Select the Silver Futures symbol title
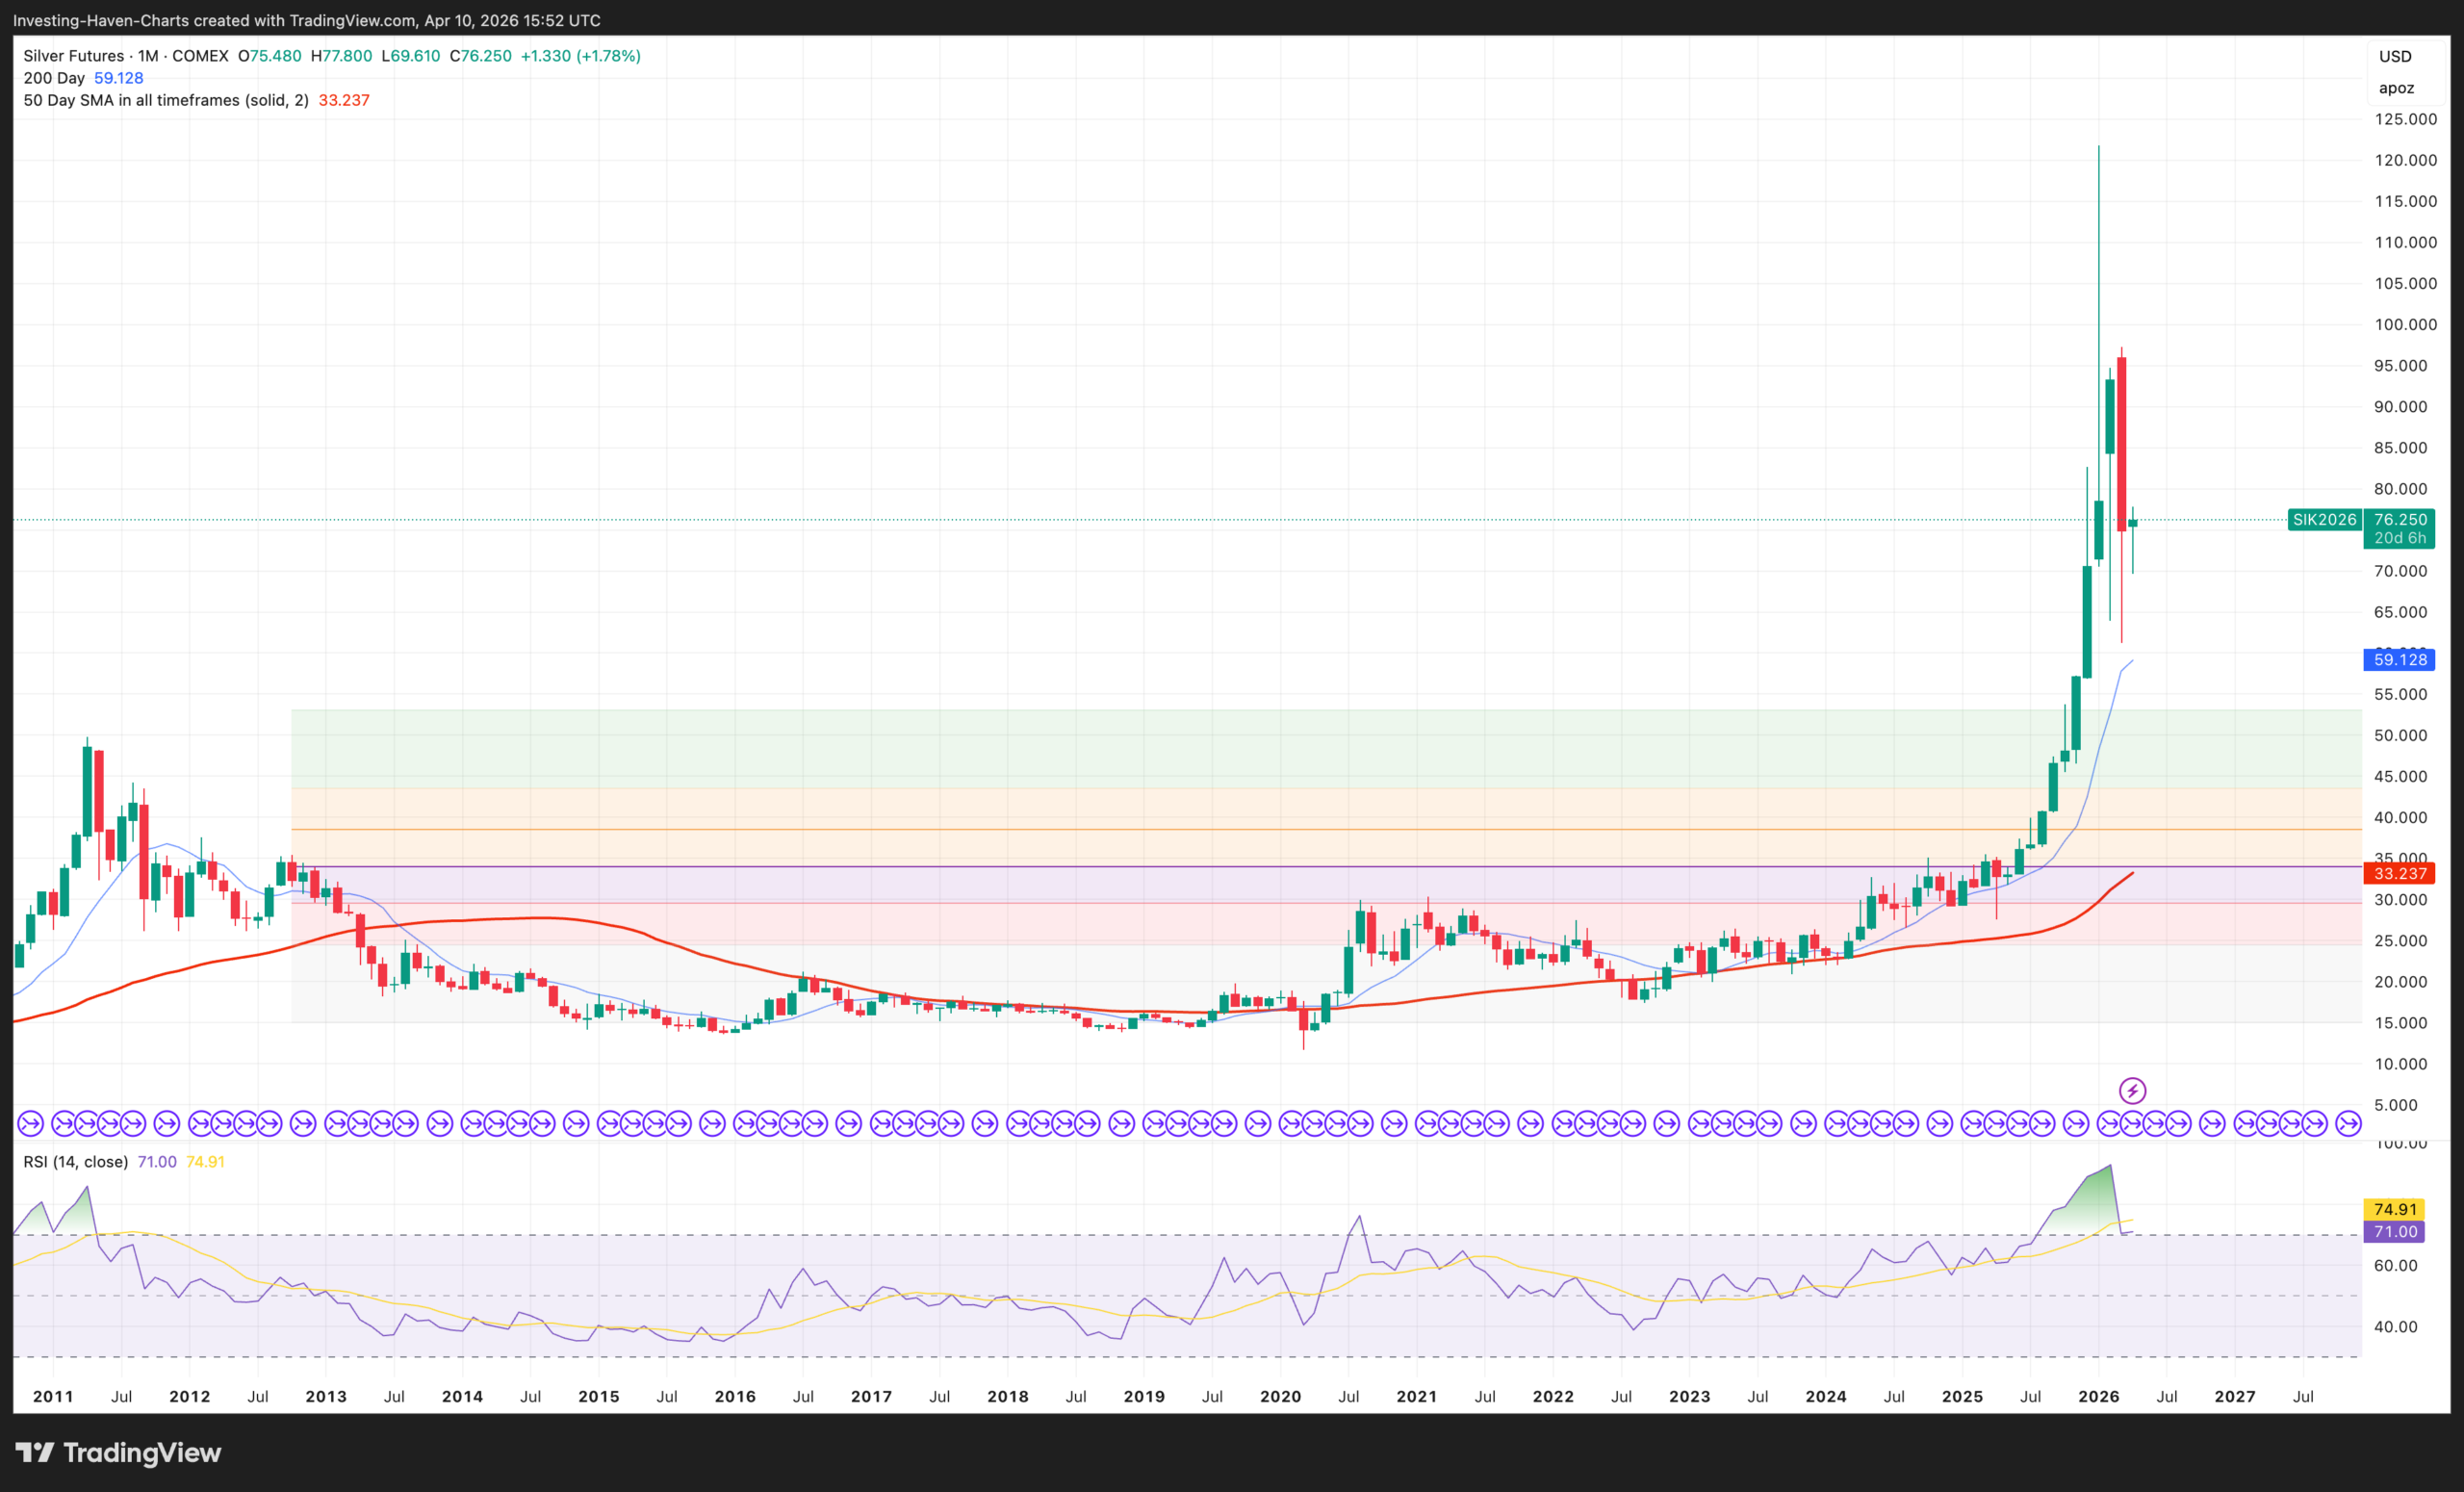 point(72,56)
